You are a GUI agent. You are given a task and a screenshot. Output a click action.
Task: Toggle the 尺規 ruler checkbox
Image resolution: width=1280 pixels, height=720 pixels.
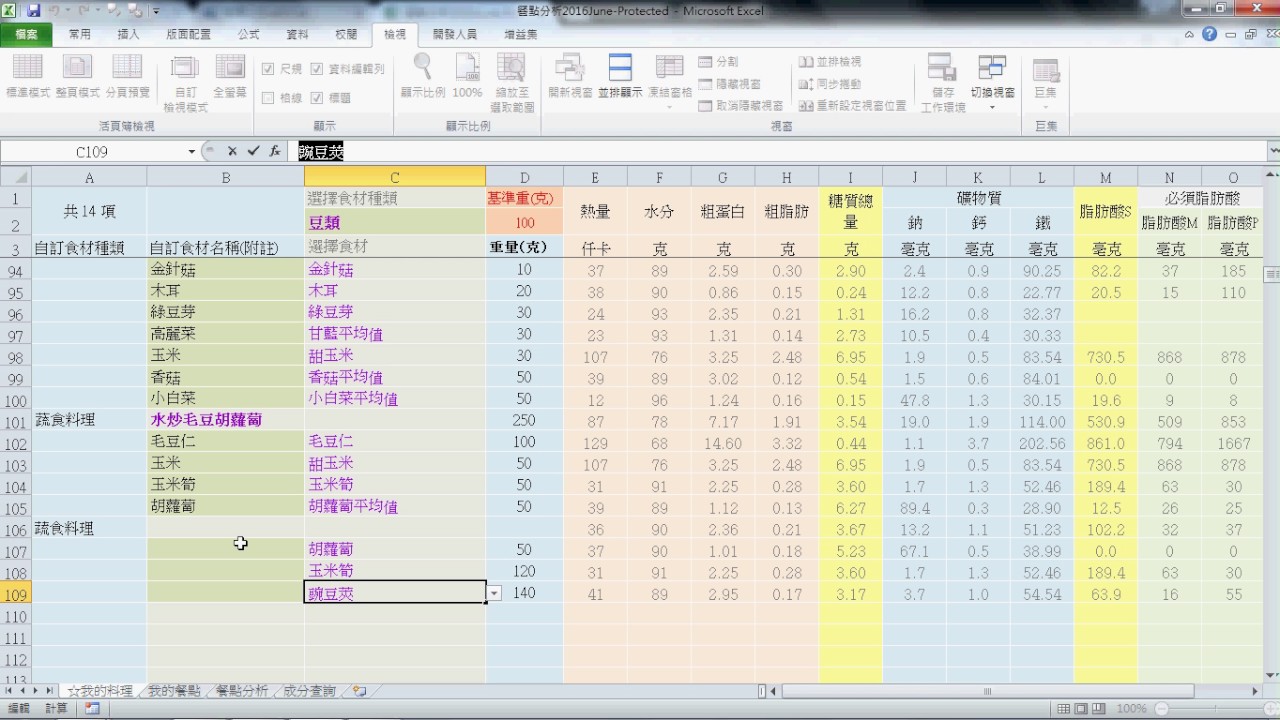[268, 69]
